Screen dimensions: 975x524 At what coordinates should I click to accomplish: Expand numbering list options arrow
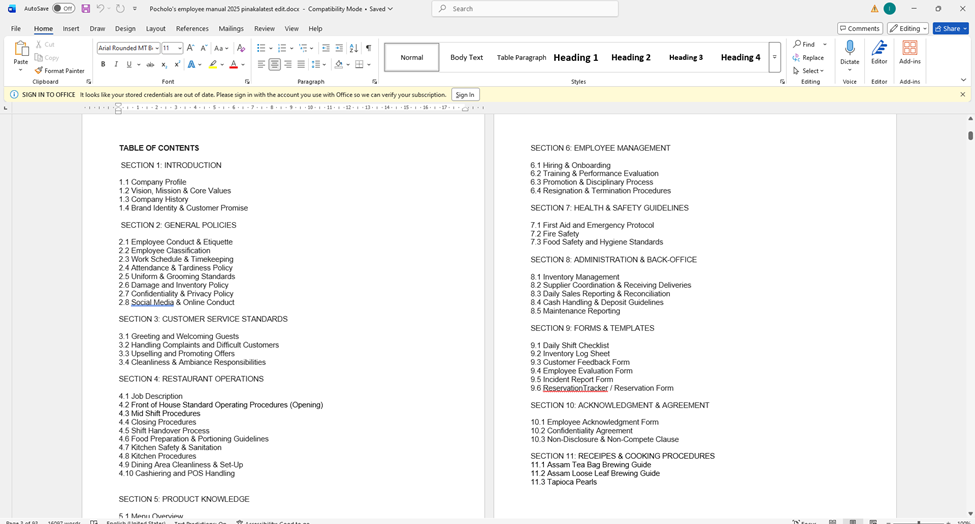pyautogui.click(x=291, y=48)
